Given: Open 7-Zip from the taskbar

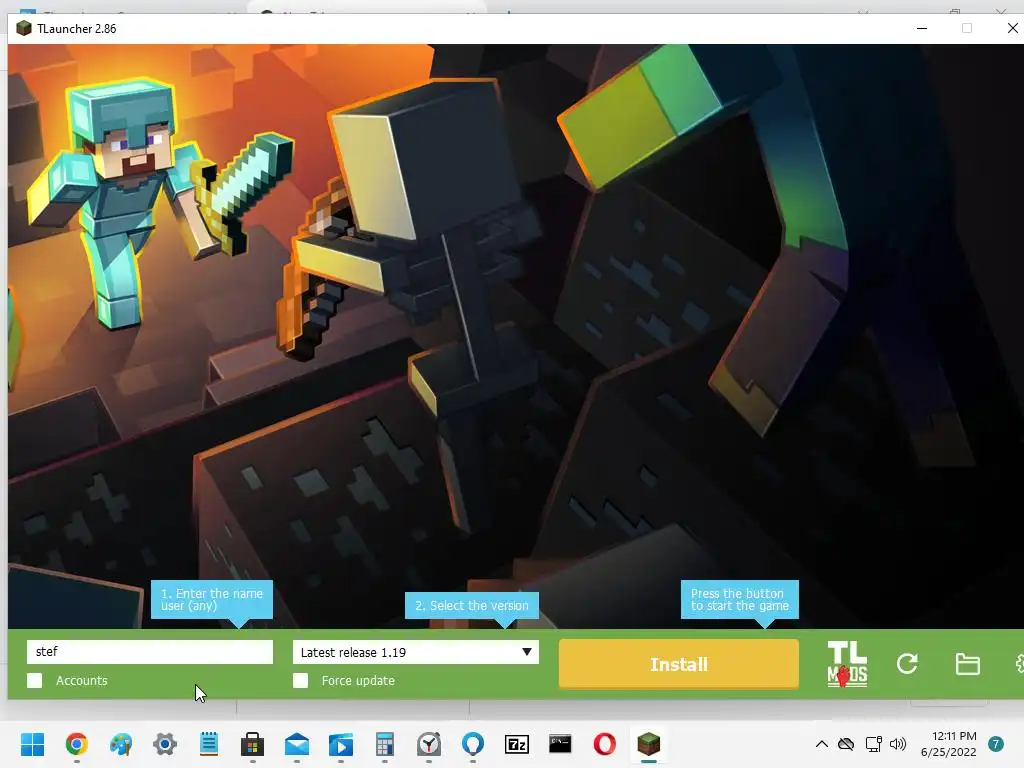Looking at the screenshot, I should coord(517,744).
